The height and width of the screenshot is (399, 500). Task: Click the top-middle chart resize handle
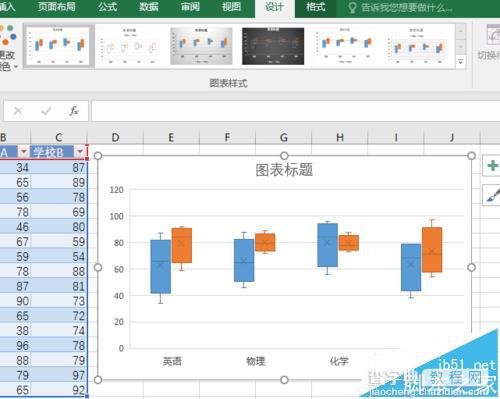tap(284, 156)
